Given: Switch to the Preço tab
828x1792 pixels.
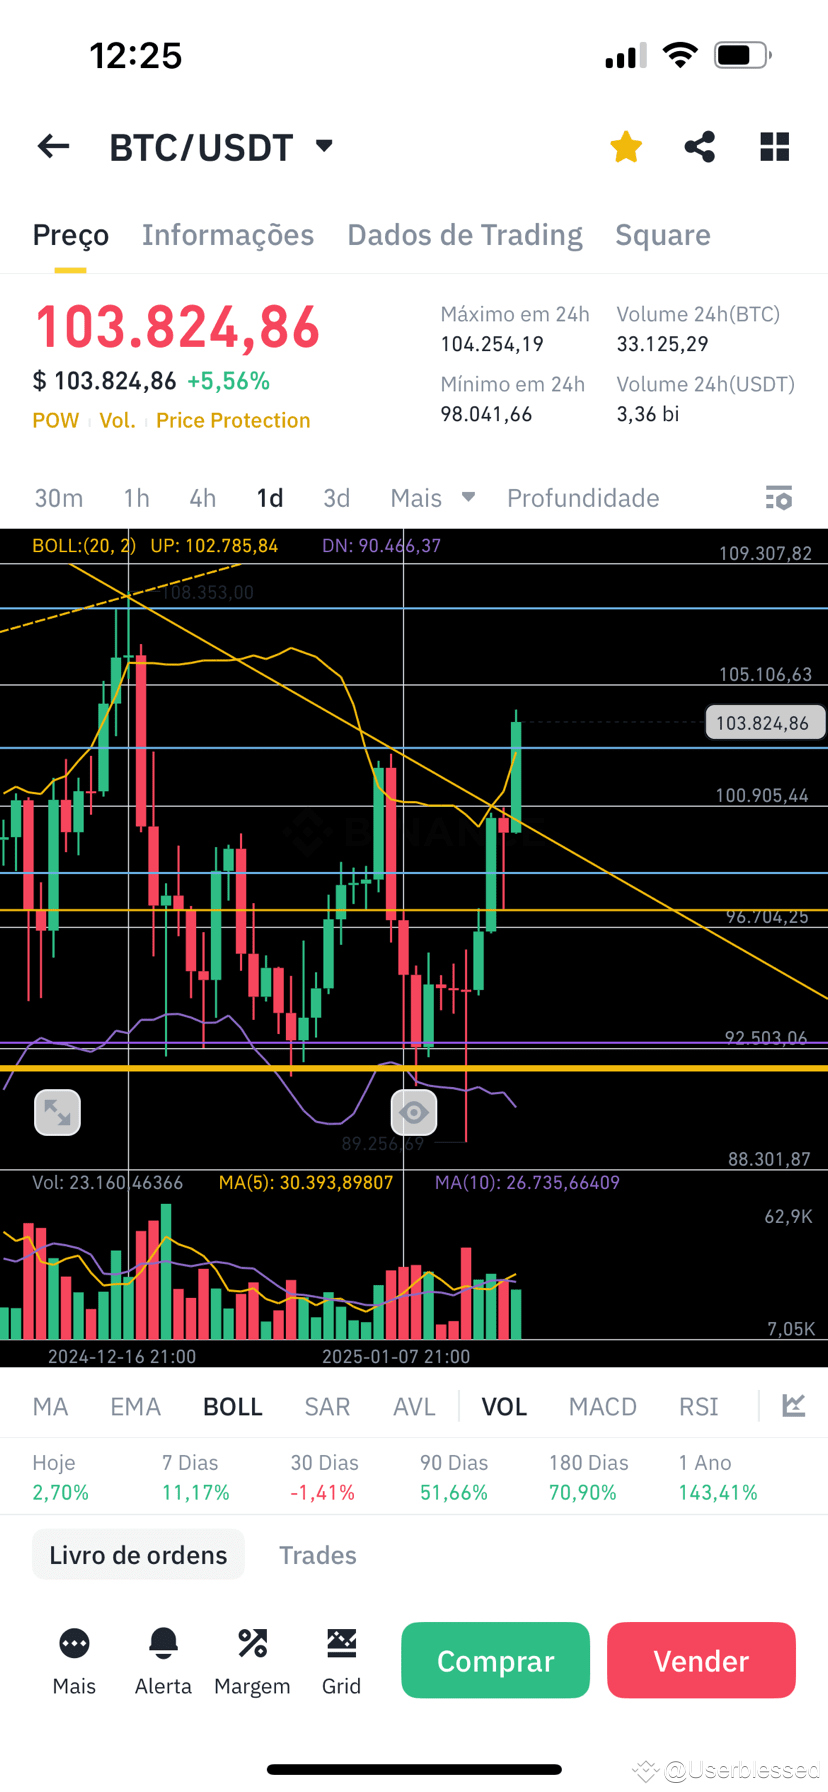Looking at the screenshot, I should click(71, 235).
